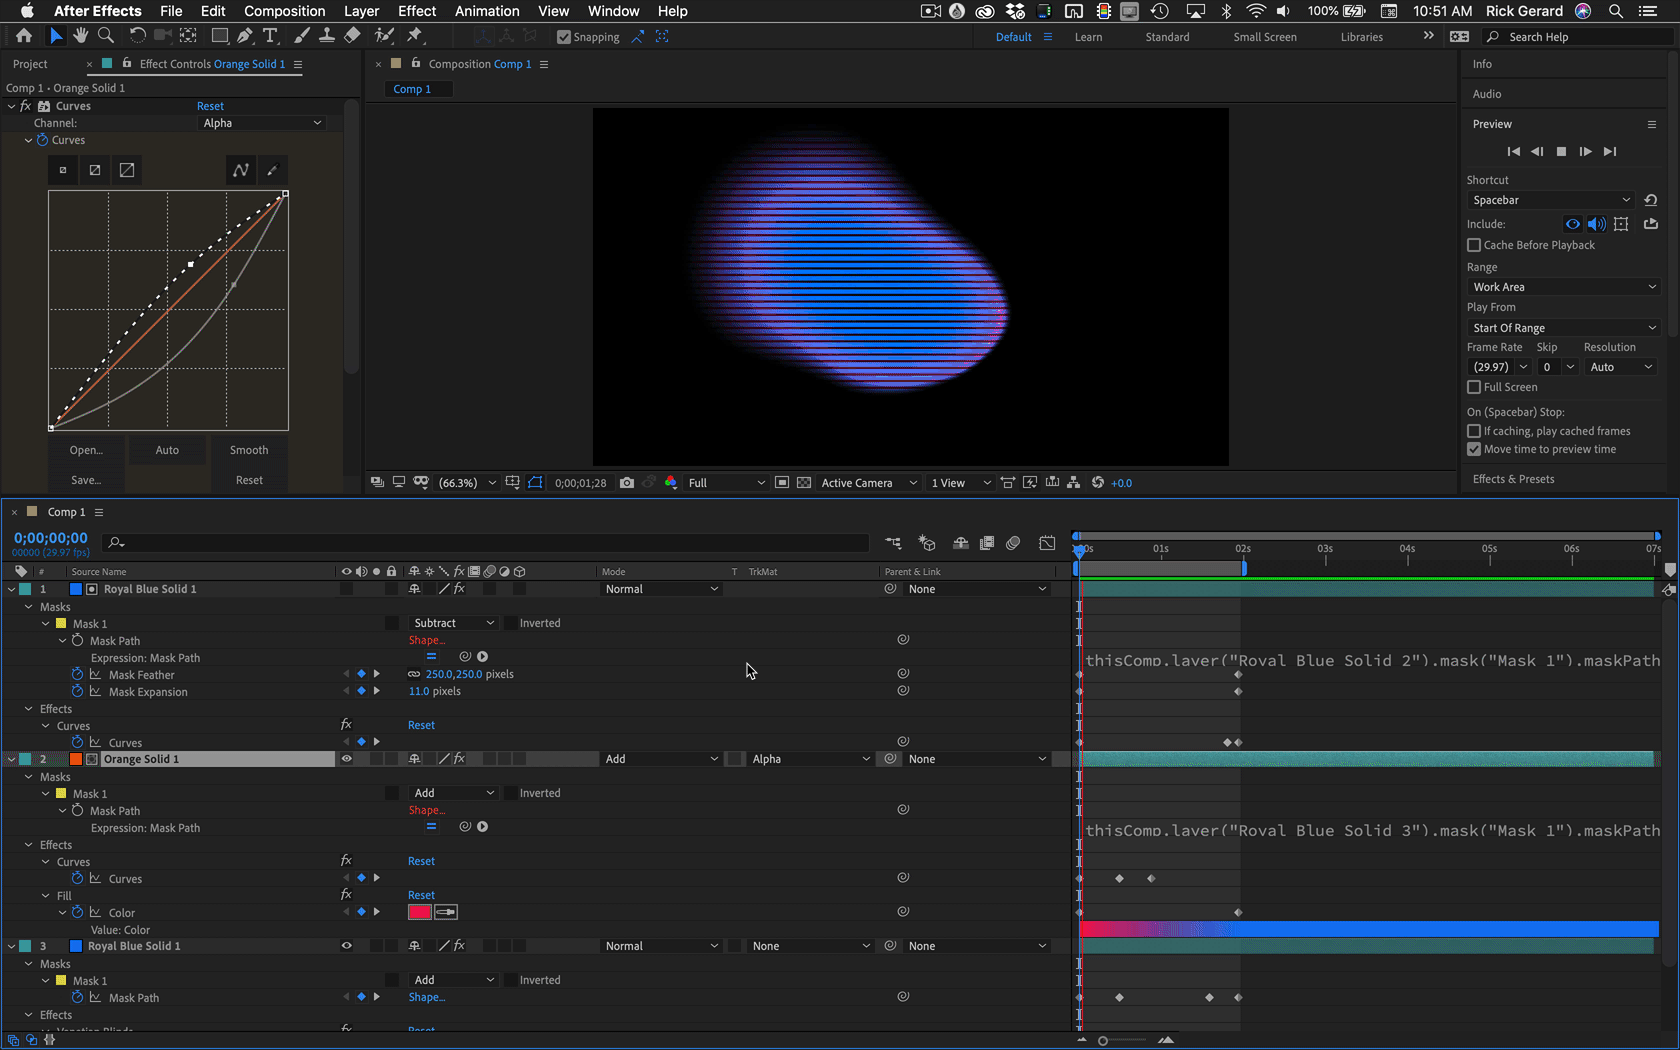Click Reset at top of Curves effect
Viewport: 1680px width, 1050px height.
point(210,106)
